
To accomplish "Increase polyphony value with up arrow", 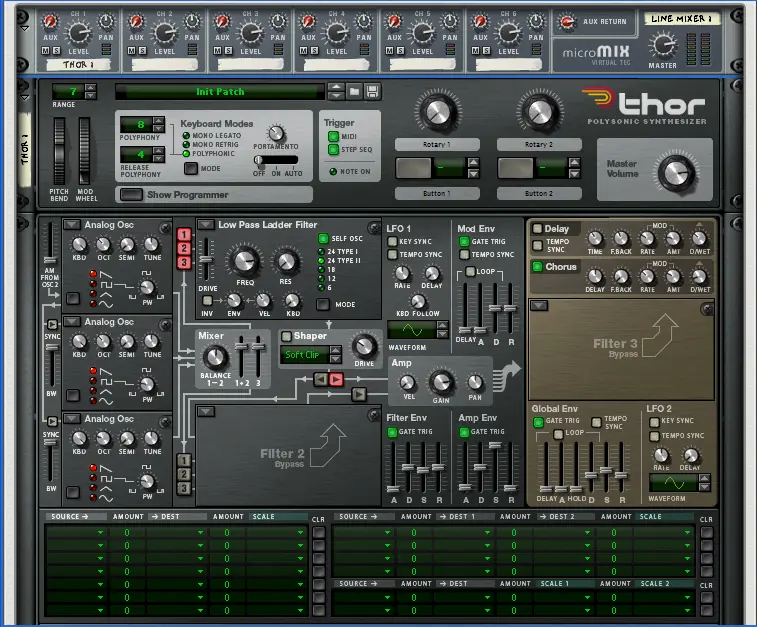I will [158, 121].
